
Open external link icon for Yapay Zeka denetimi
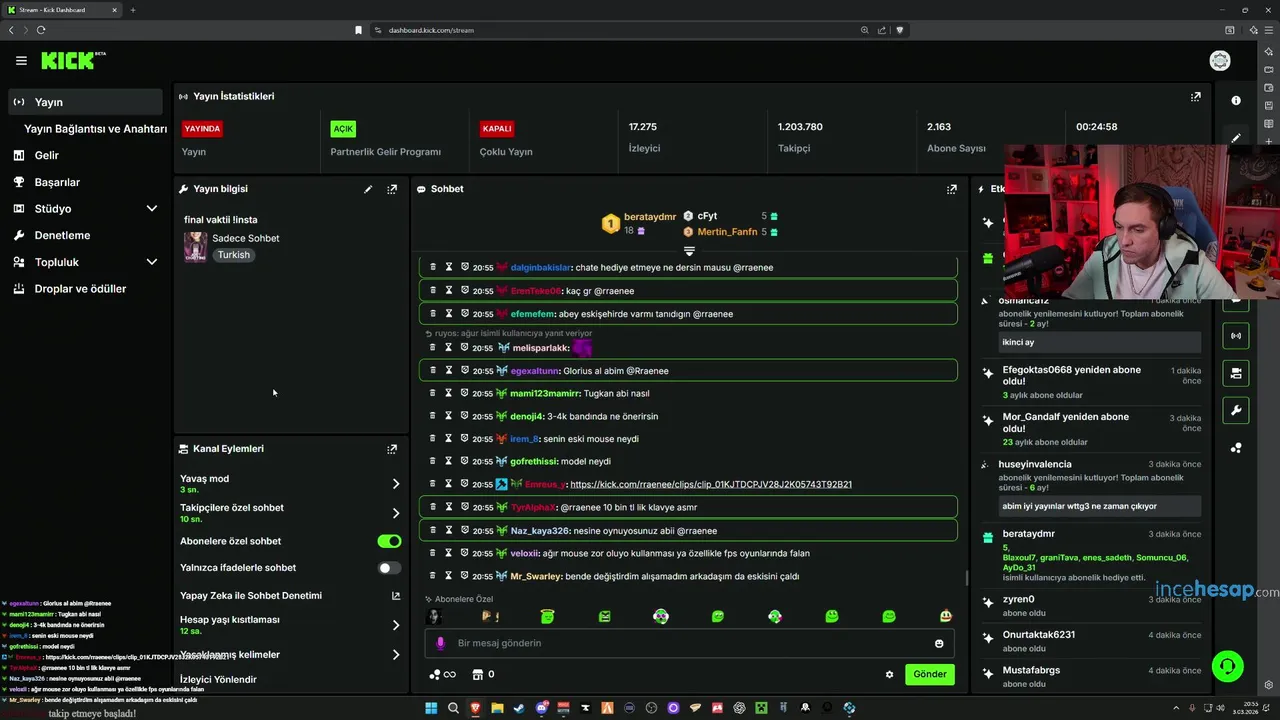click(396, 596)
